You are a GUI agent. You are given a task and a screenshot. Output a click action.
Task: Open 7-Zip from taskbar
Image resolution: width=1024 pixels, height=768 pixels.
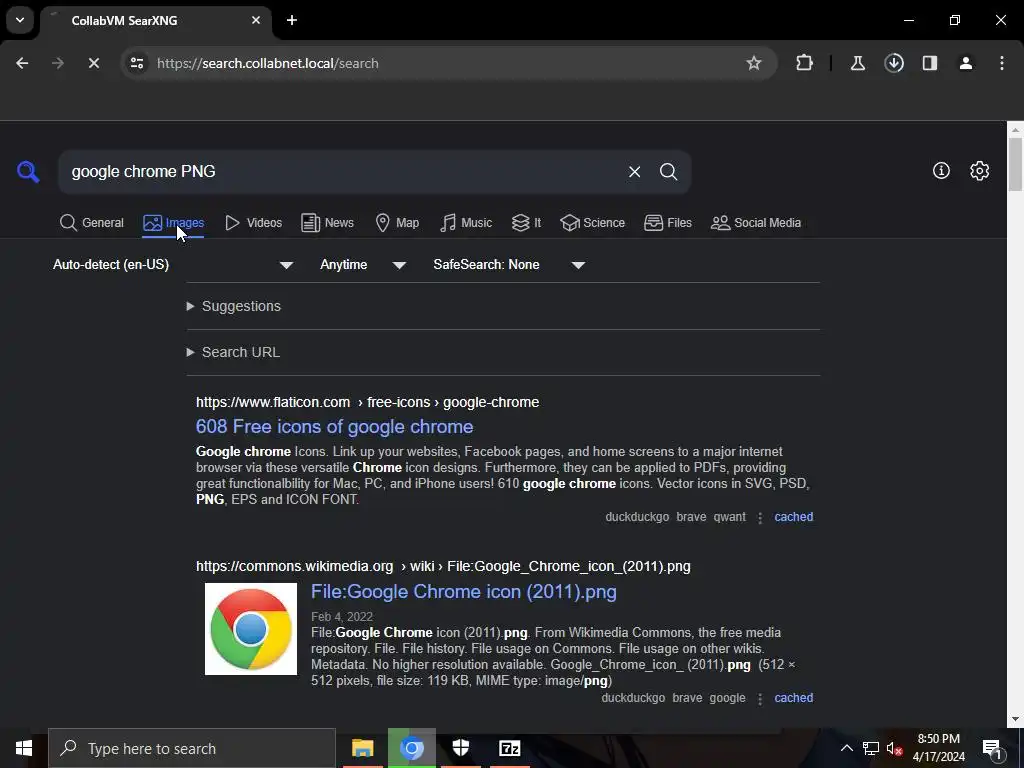click(x=509, y=748)
